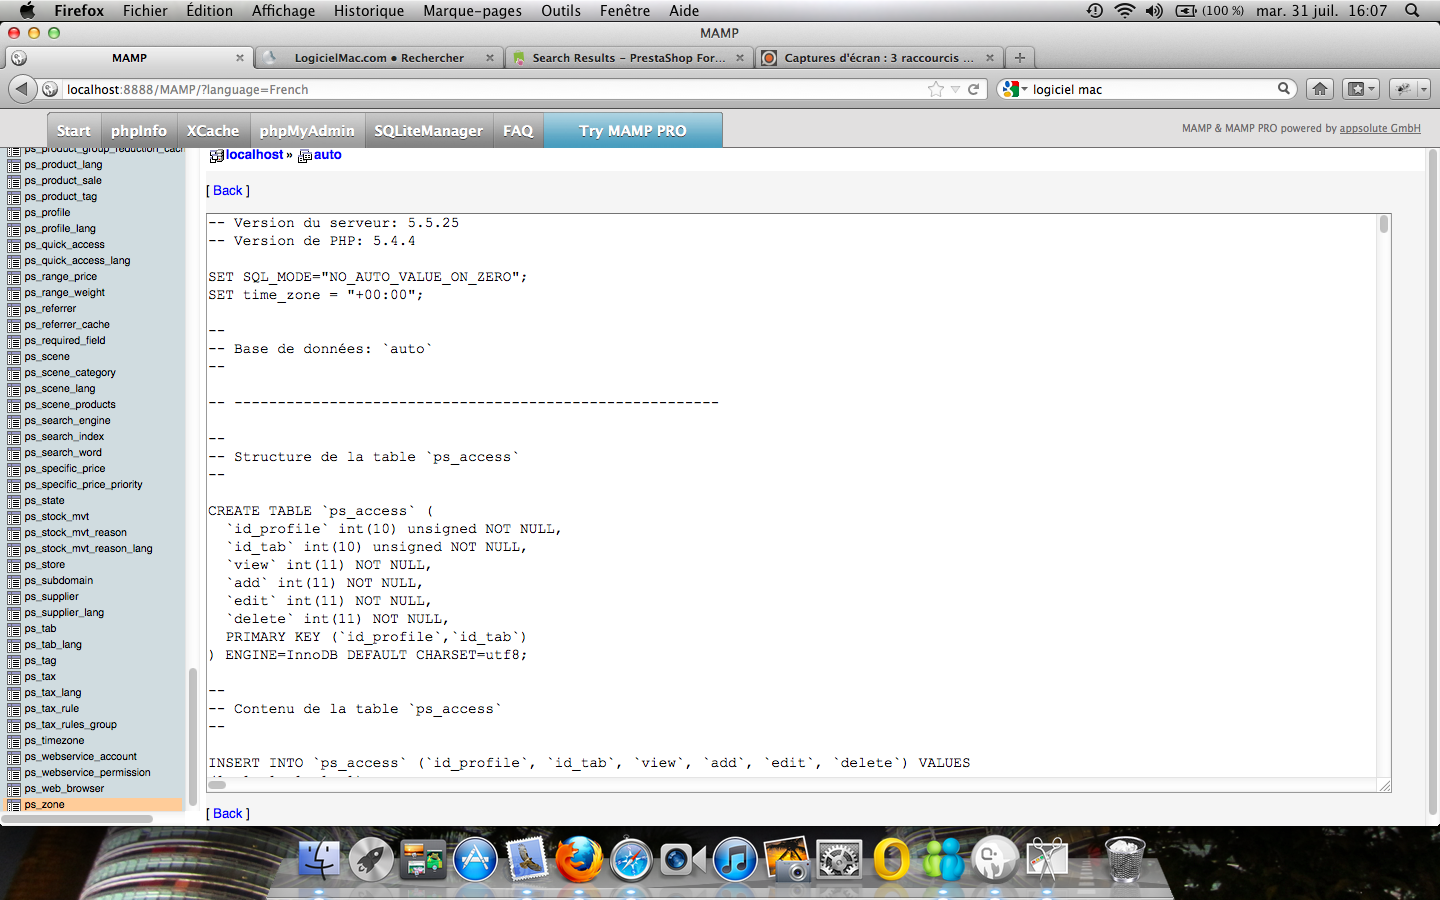Open Spotlight search in the menu bar

tap(1412, 10)
